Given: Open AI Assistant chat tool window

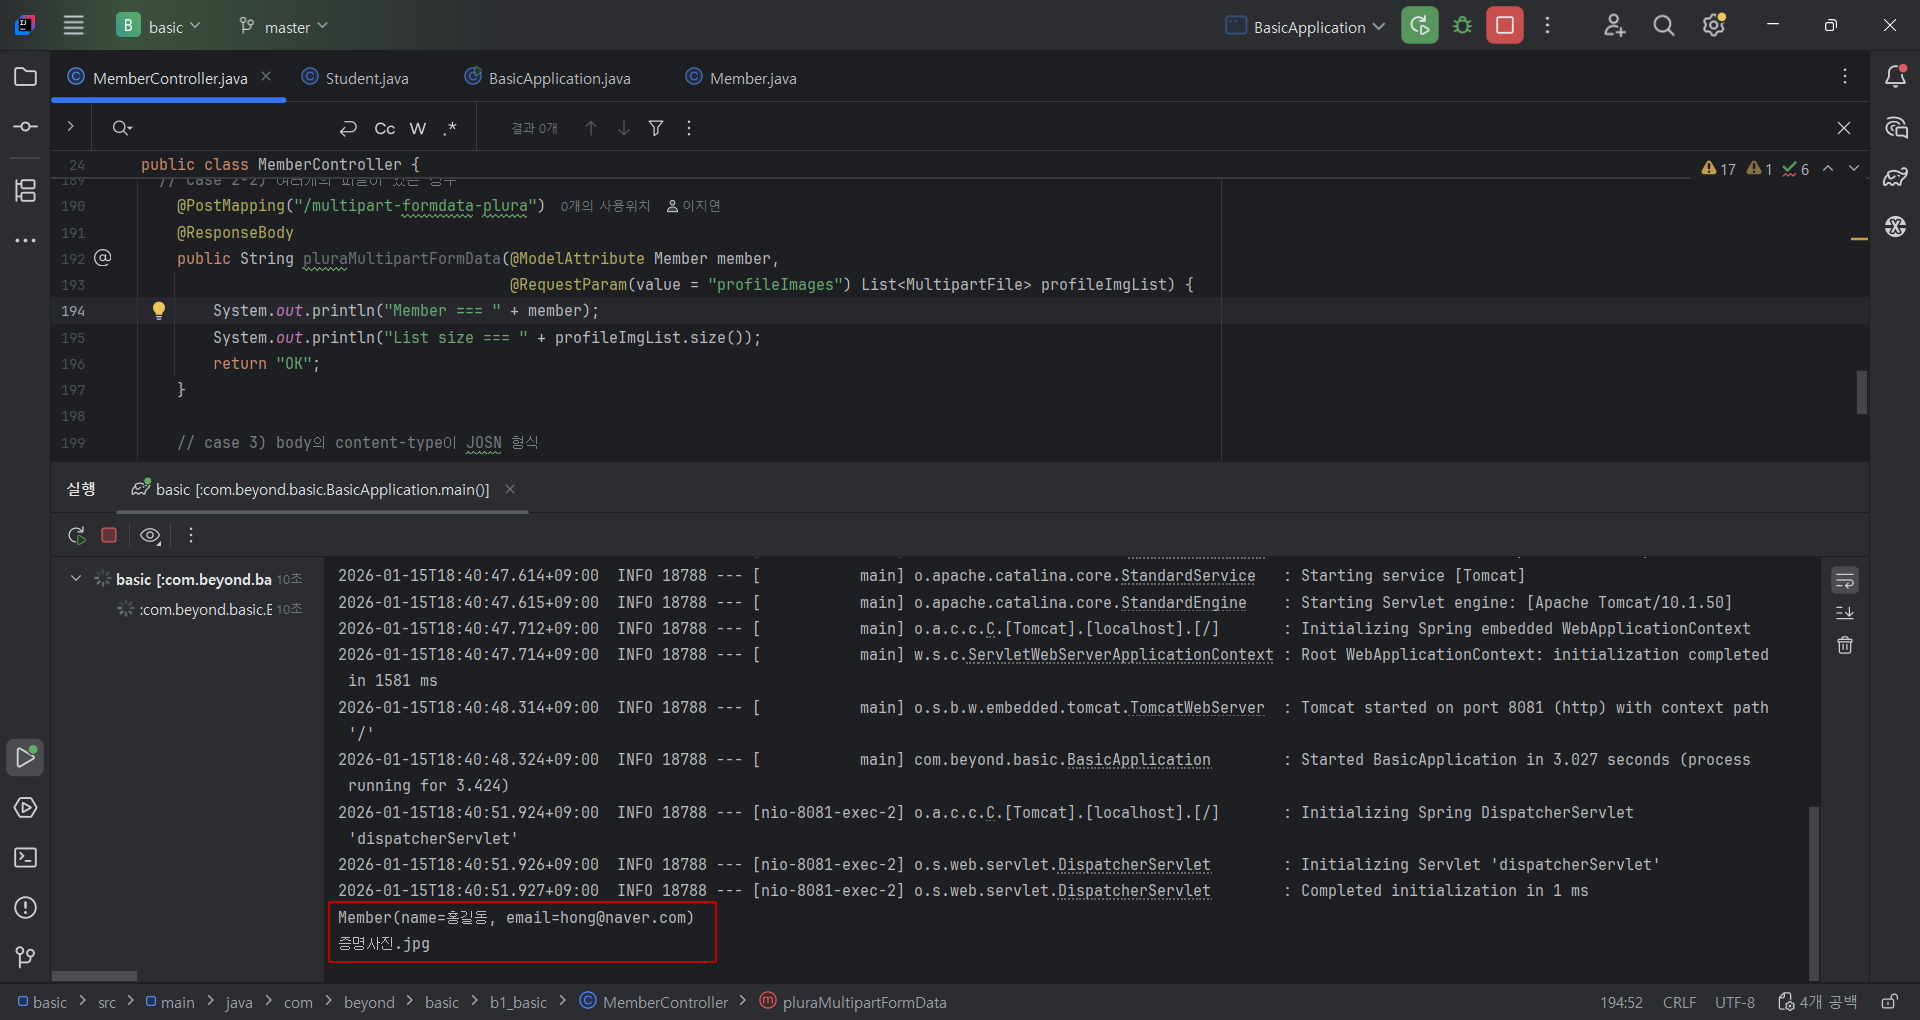Looking at the screenshot, I should (1895, 127).
